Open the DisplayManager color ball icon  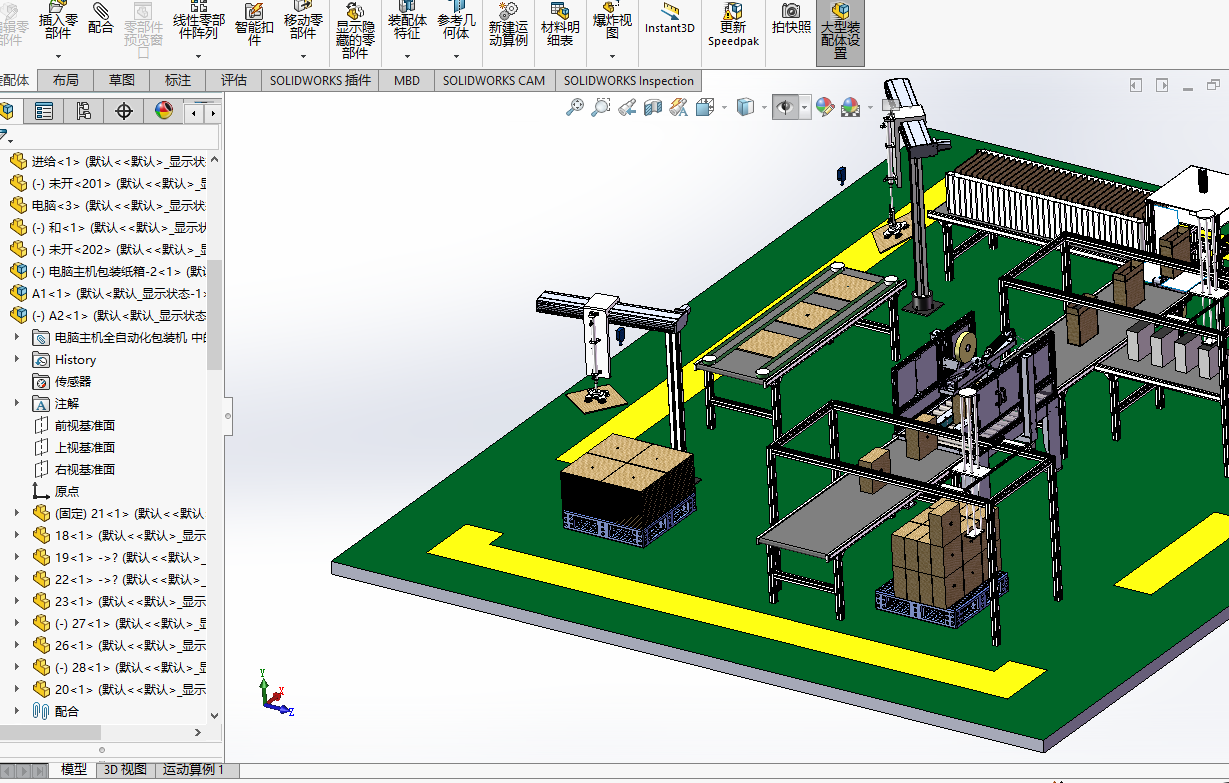(x=164, y=111)
